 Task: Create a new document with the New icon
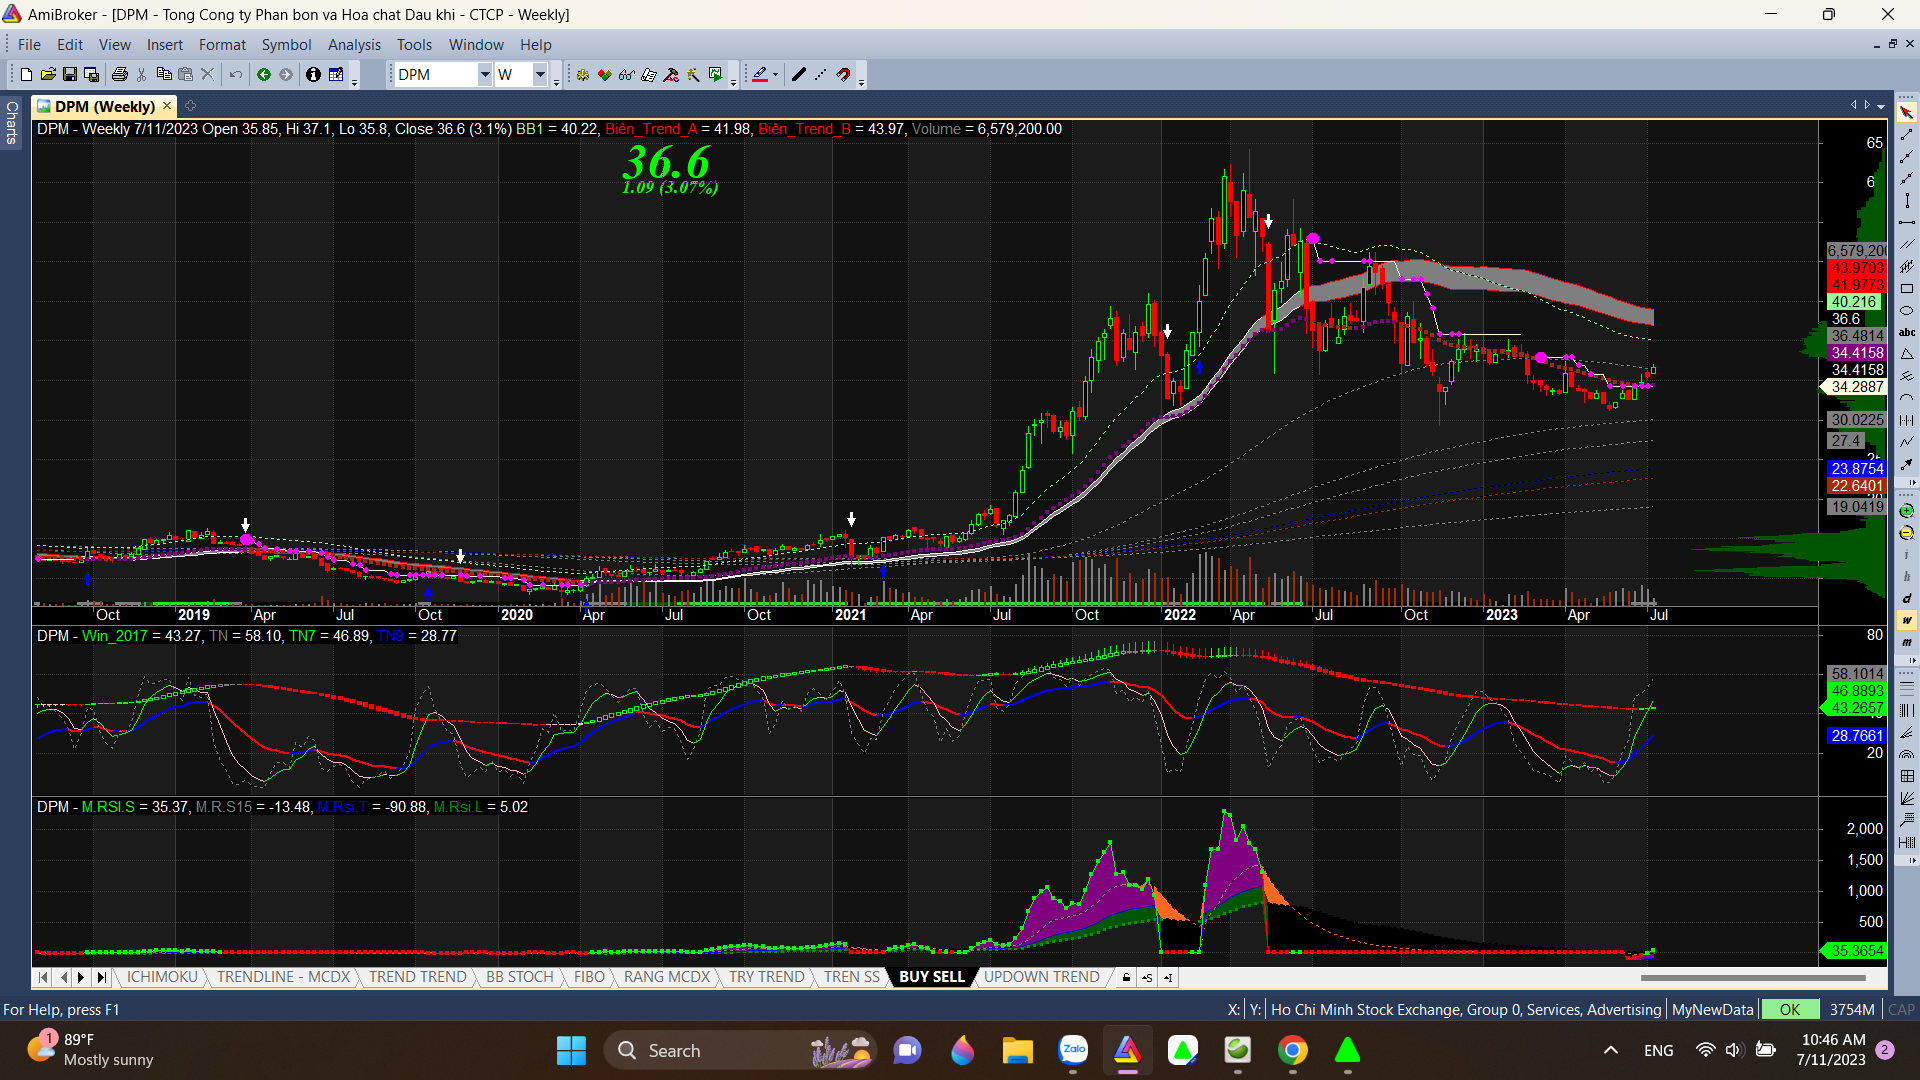coord(26,75)
